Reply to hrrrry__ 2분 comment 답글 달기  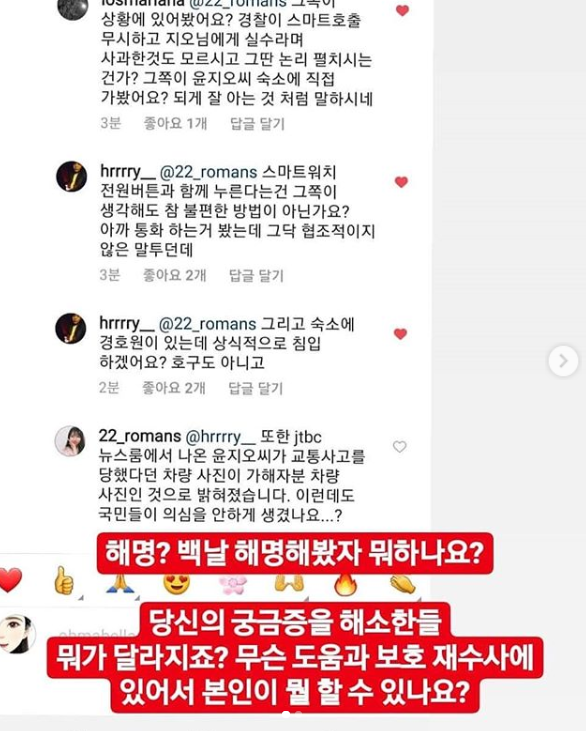255,388
